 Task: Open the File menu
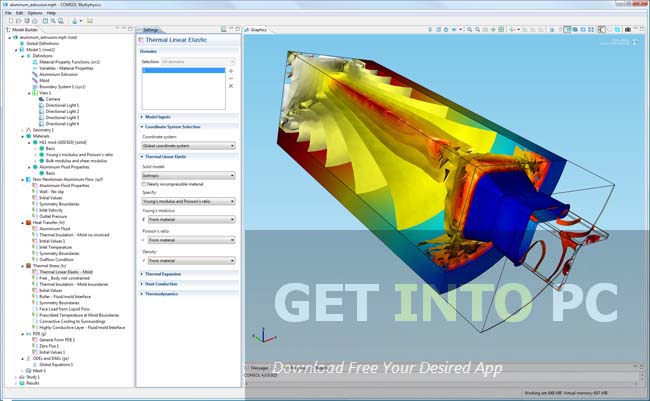coord(8,13)
